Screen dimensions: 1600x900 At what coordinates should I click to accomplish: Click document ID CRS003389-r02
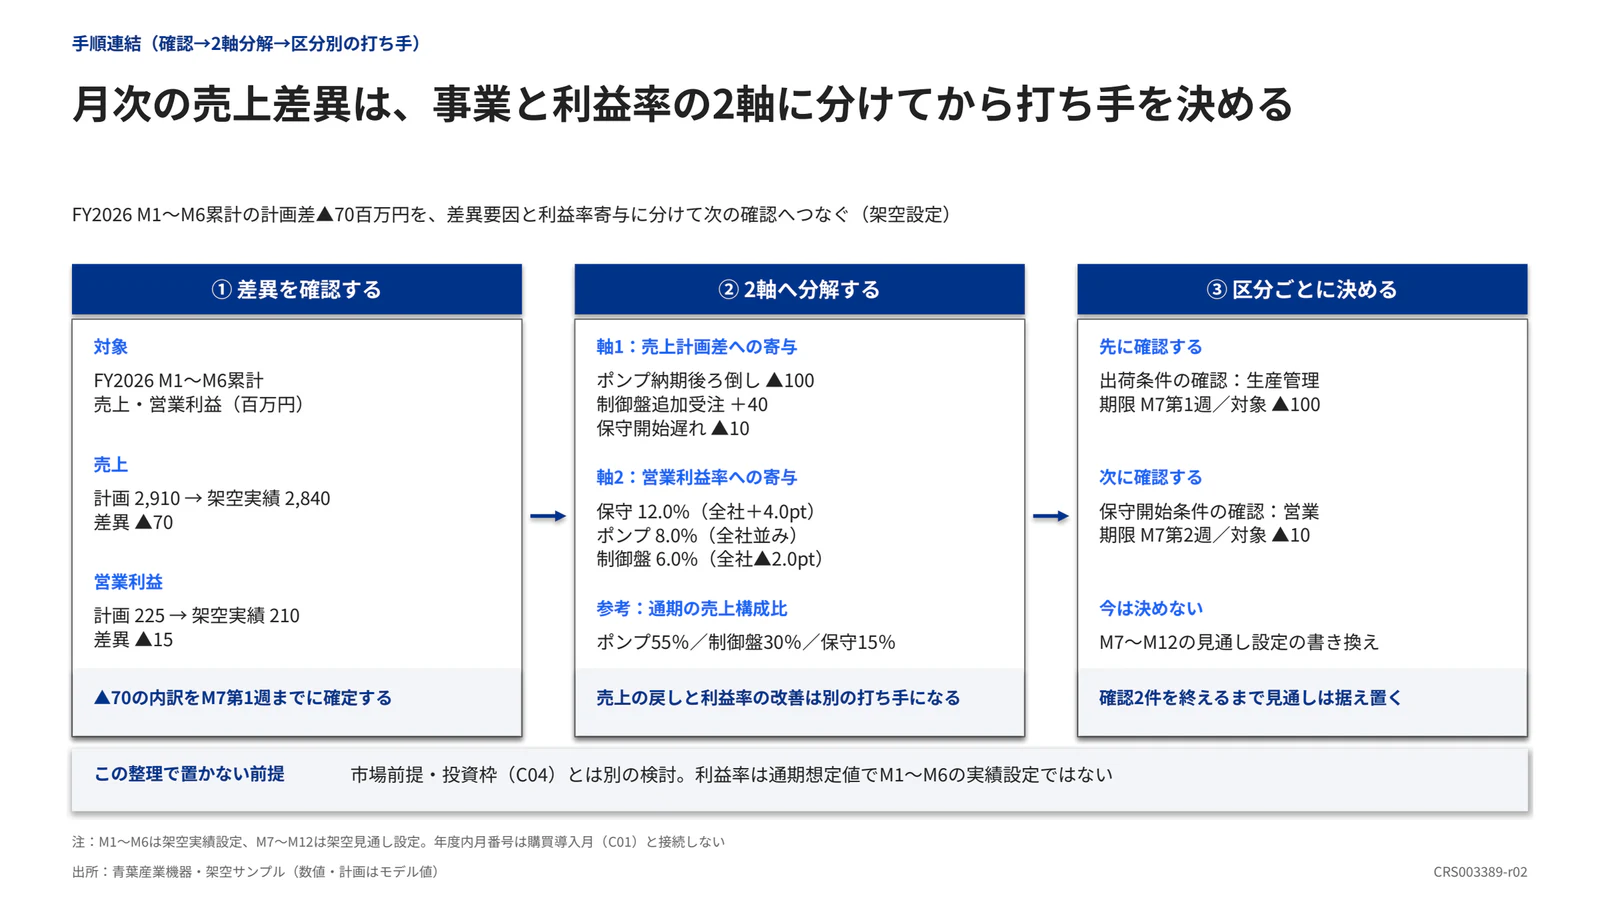(1480, 872)
